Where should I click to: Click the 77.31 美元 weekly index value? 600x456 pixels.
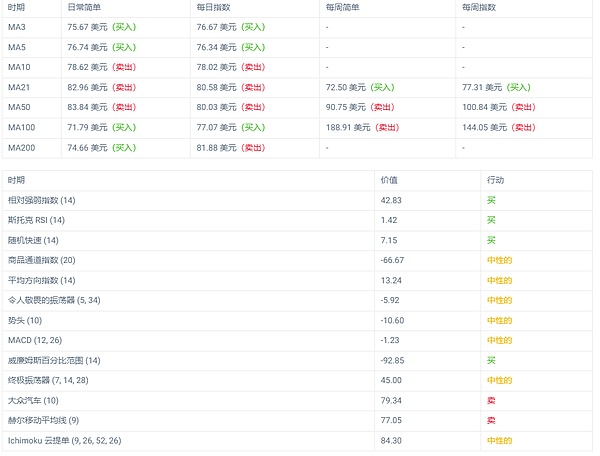tap(482, 87)
